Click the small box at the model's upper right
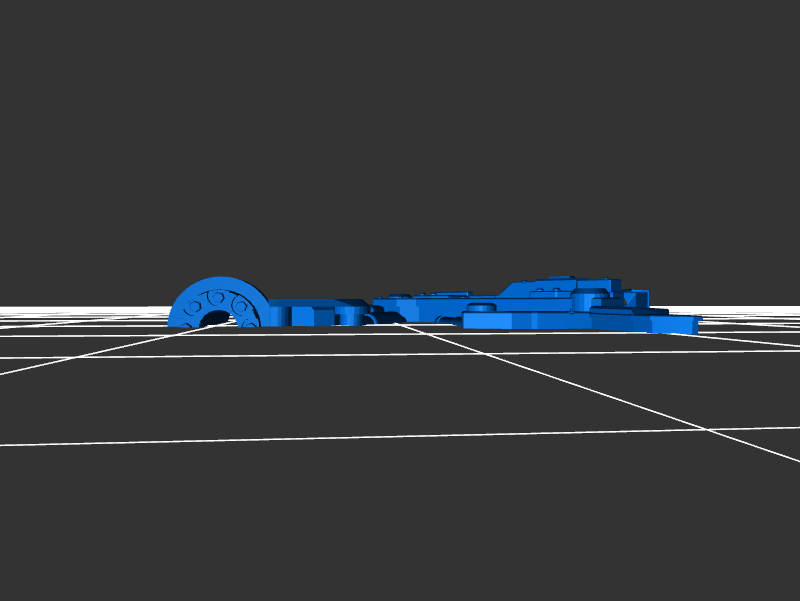Image resolution: width=800 pixels, height=601 pixels. (636, 298)
